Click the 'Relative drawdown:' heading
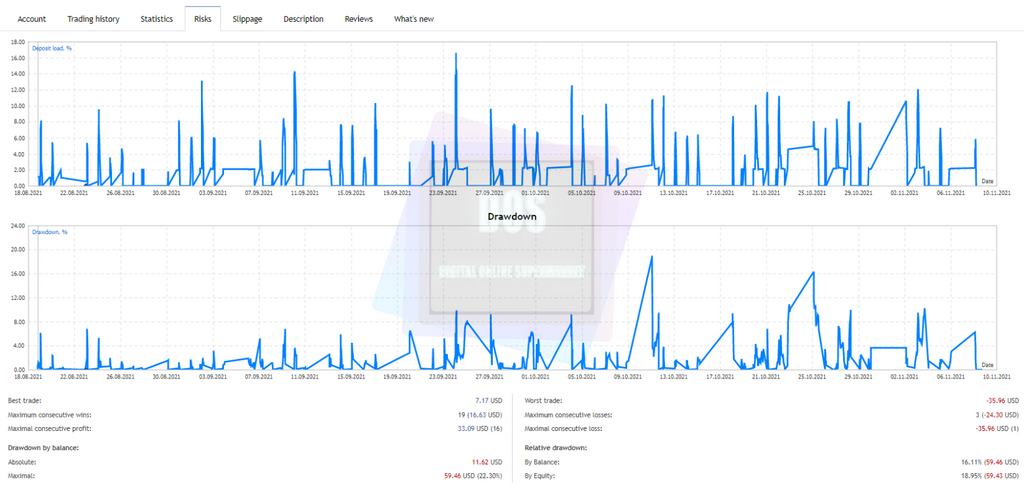The width and height of the screenshot is (1024, 493). click(555, 448)
